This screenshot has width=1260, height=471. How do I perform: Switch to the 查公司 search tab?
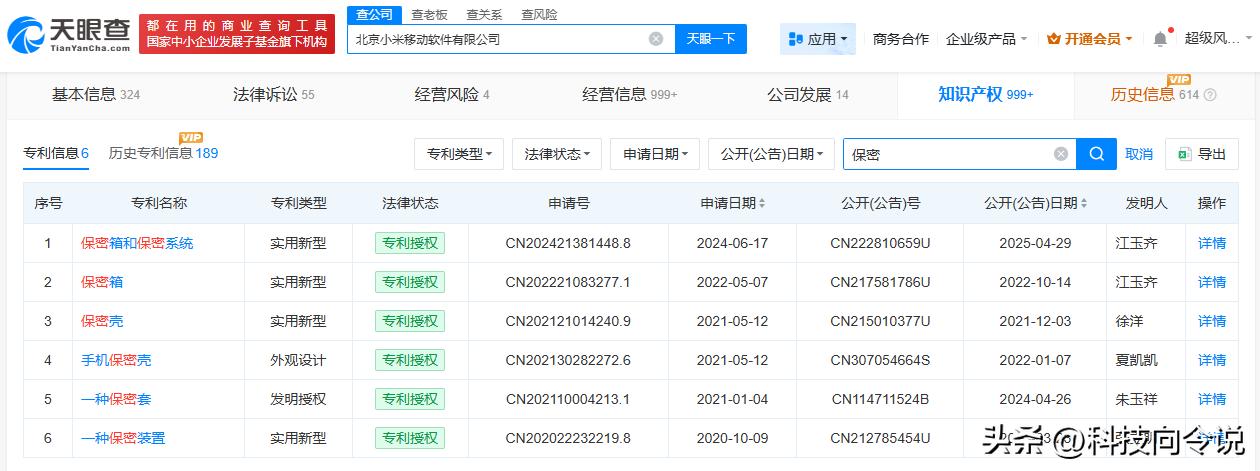[x=375, y=14]
